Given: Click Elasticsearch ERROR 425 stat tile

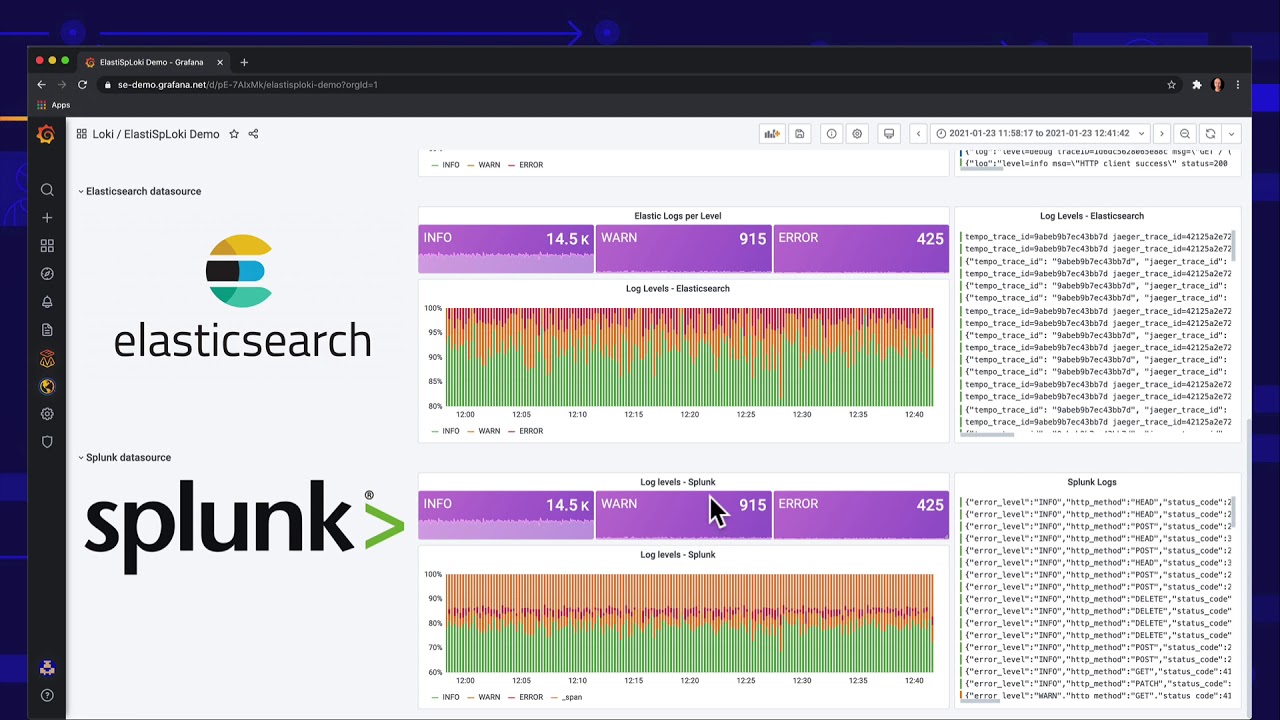Looking at the screenshot, I should (861, 249).
